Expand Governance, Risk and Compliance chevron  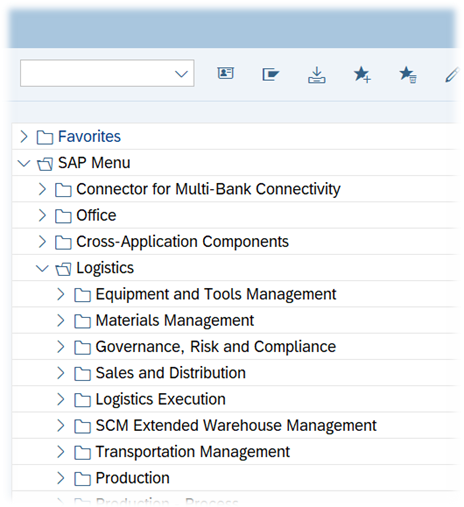click(61, 347)
